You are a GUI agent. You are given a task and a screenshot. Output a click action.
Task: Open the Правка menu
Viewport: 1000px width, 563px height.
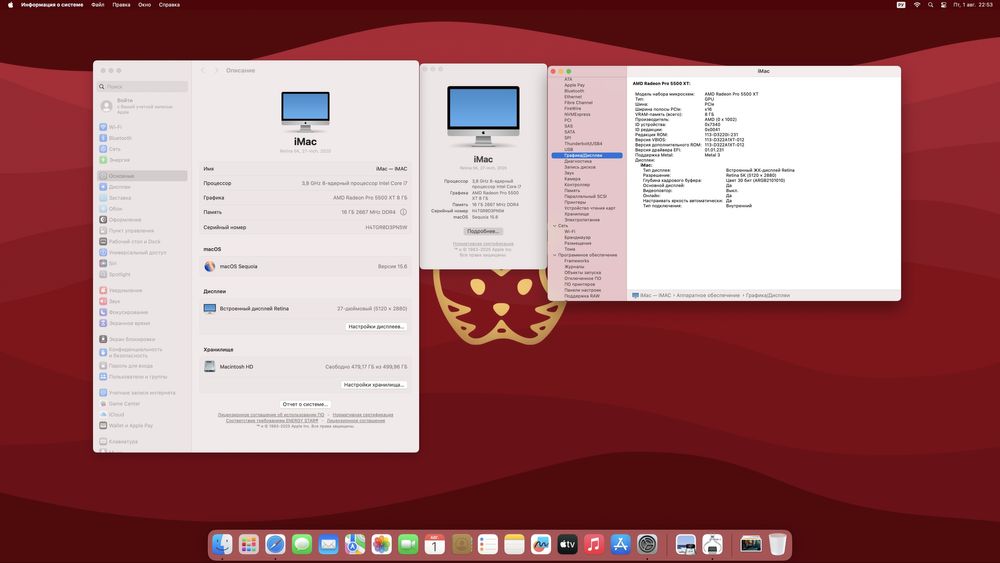(121, 4)
